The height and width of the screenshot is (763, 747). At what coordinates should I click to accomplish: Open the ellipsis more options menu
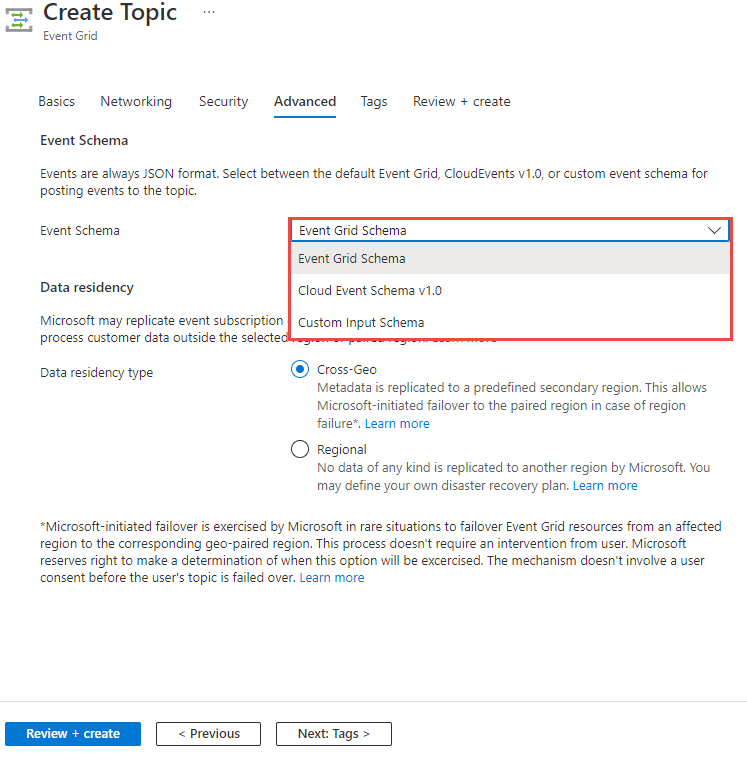coord(209,12)
